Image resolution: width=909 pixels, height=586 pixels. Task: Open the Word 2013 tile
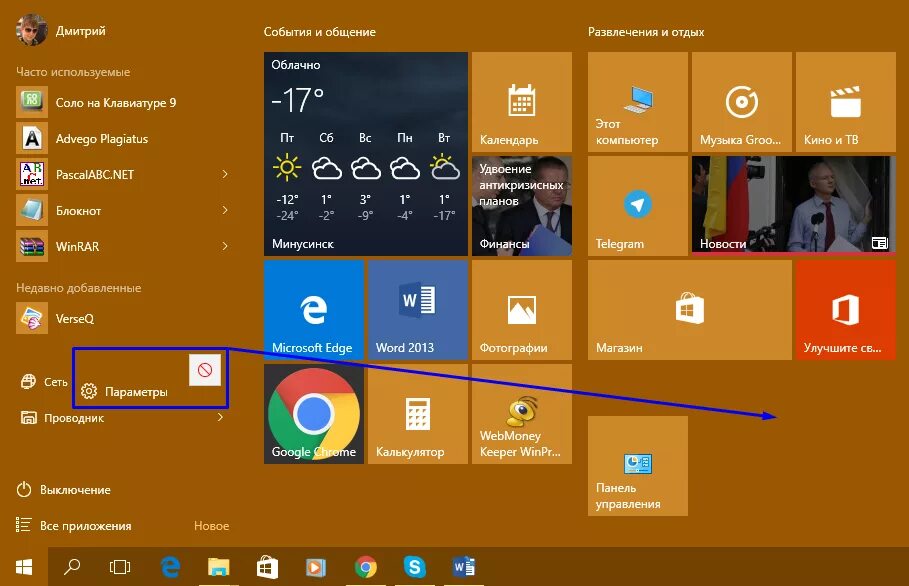pos(418,310)
